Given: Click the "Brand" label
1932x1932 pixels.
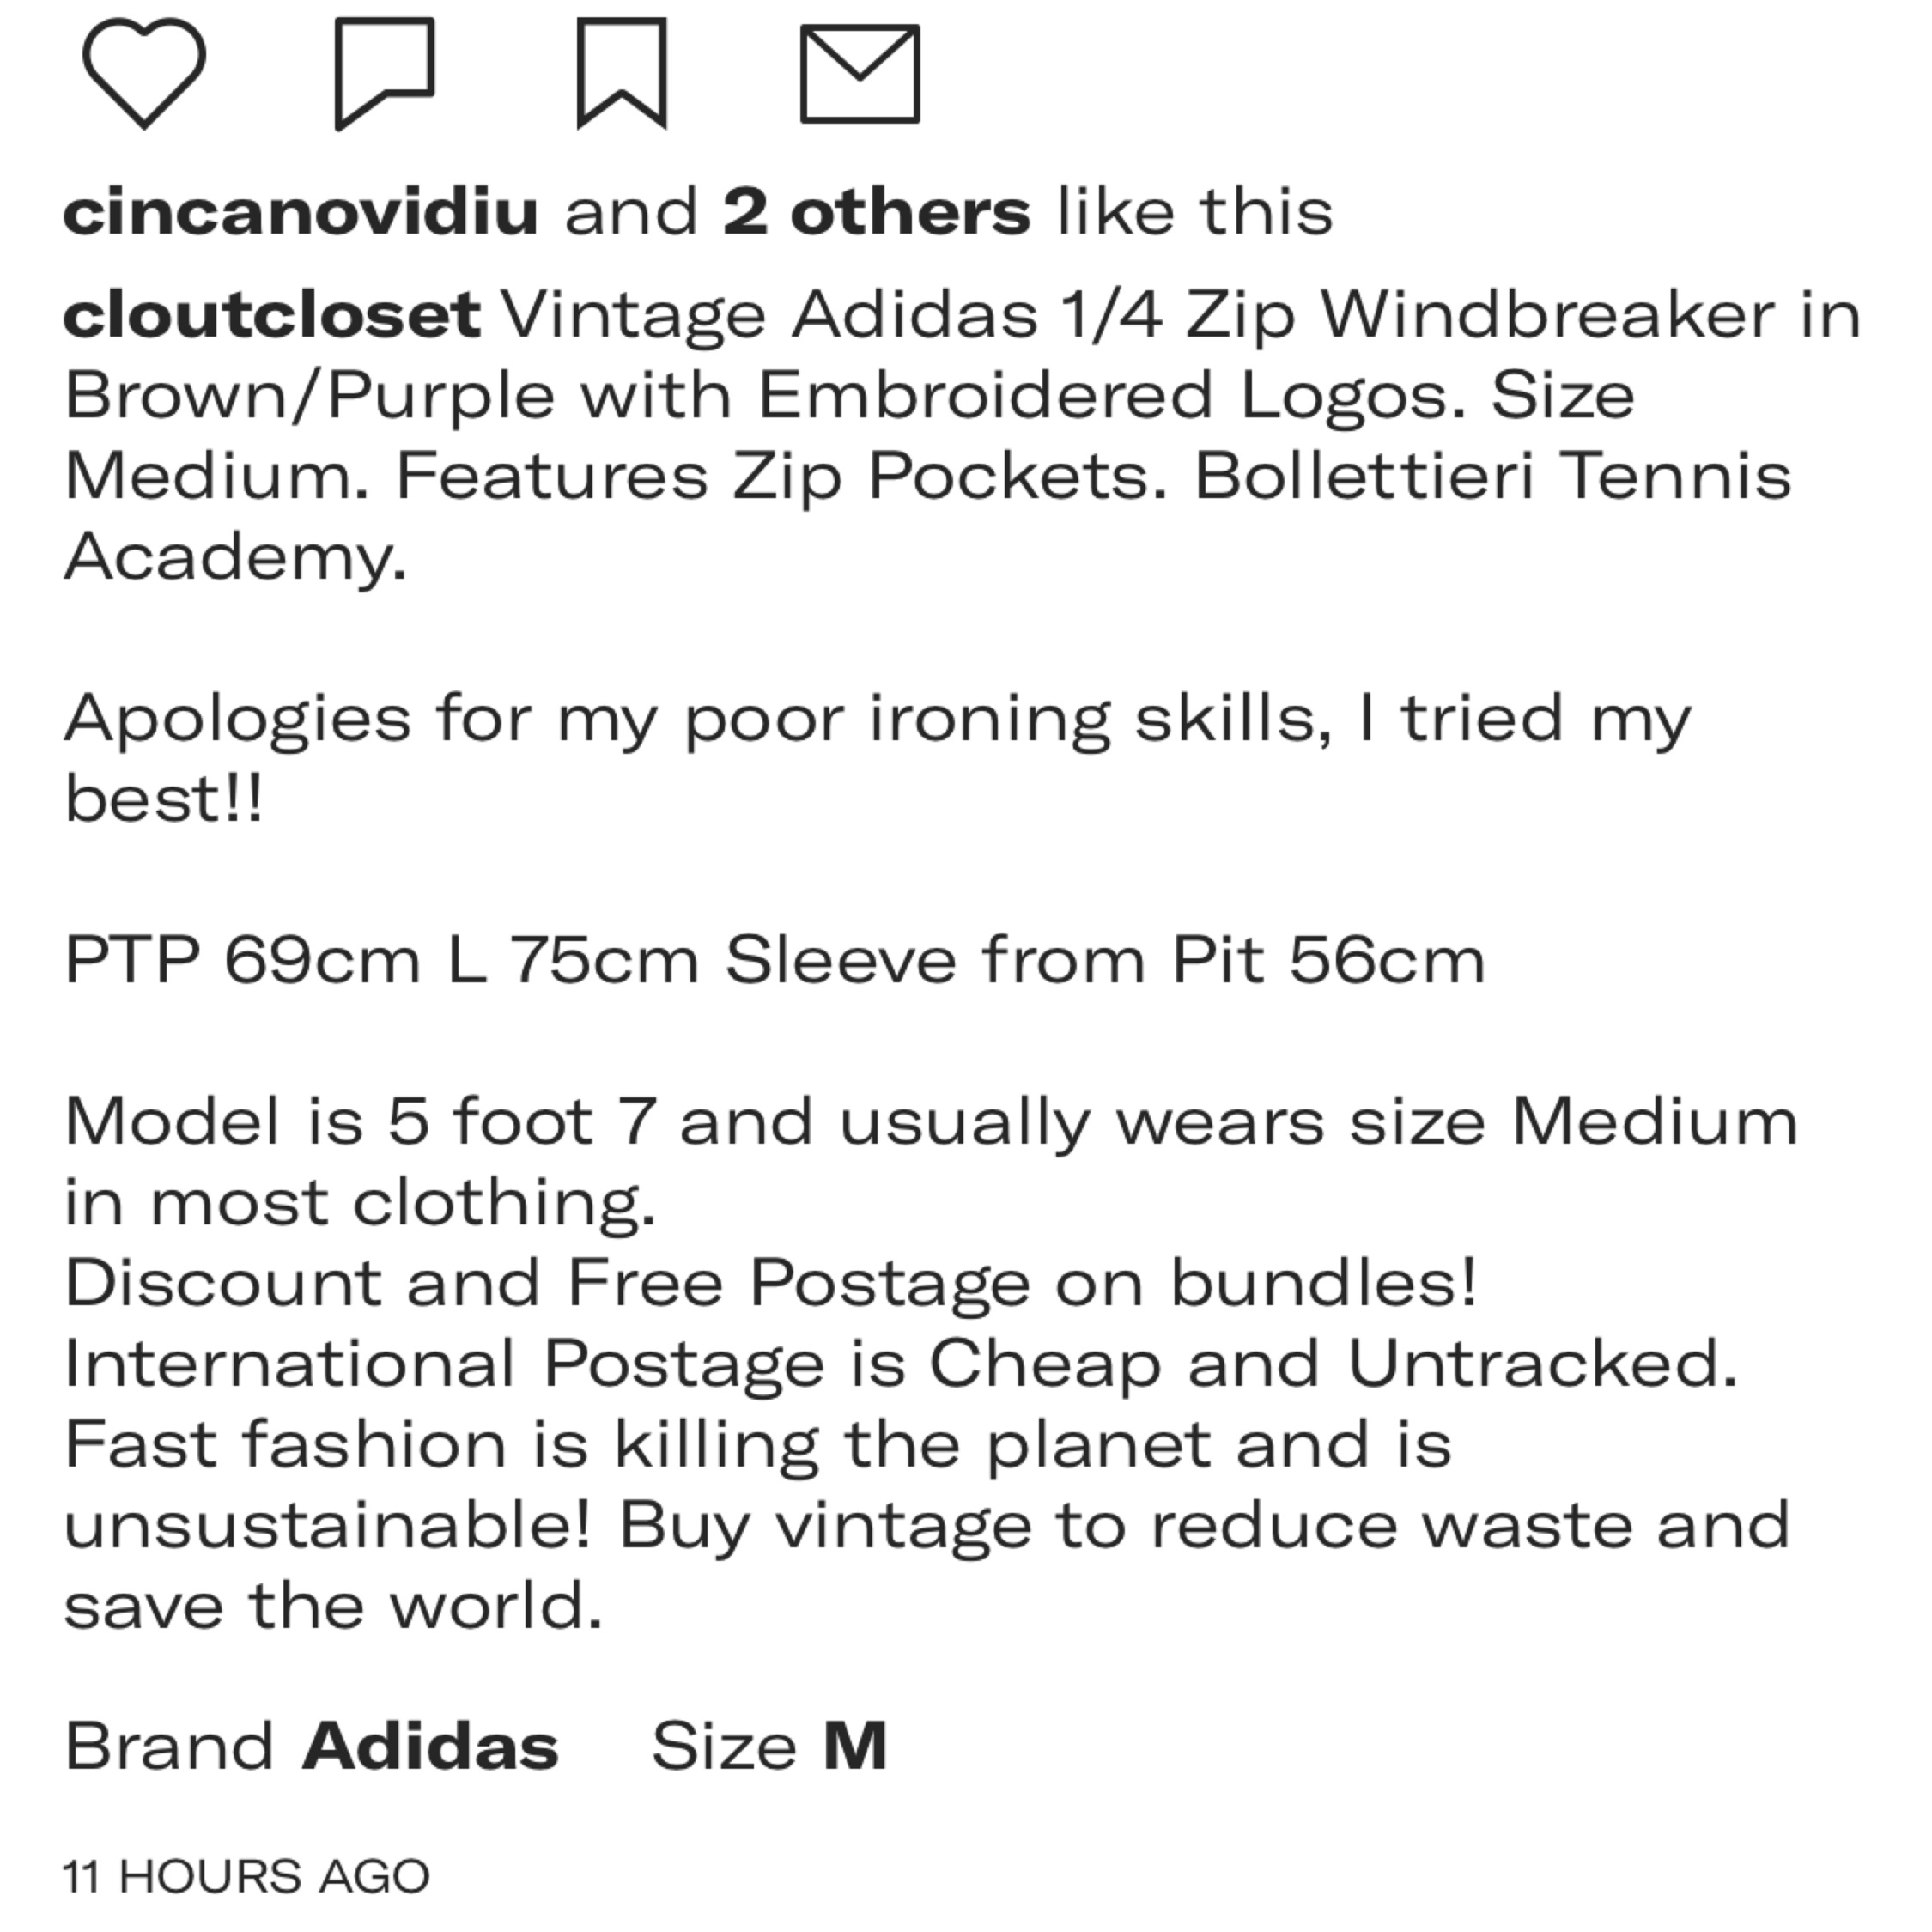Looking at the screenshot, I should pos(168,1746).
